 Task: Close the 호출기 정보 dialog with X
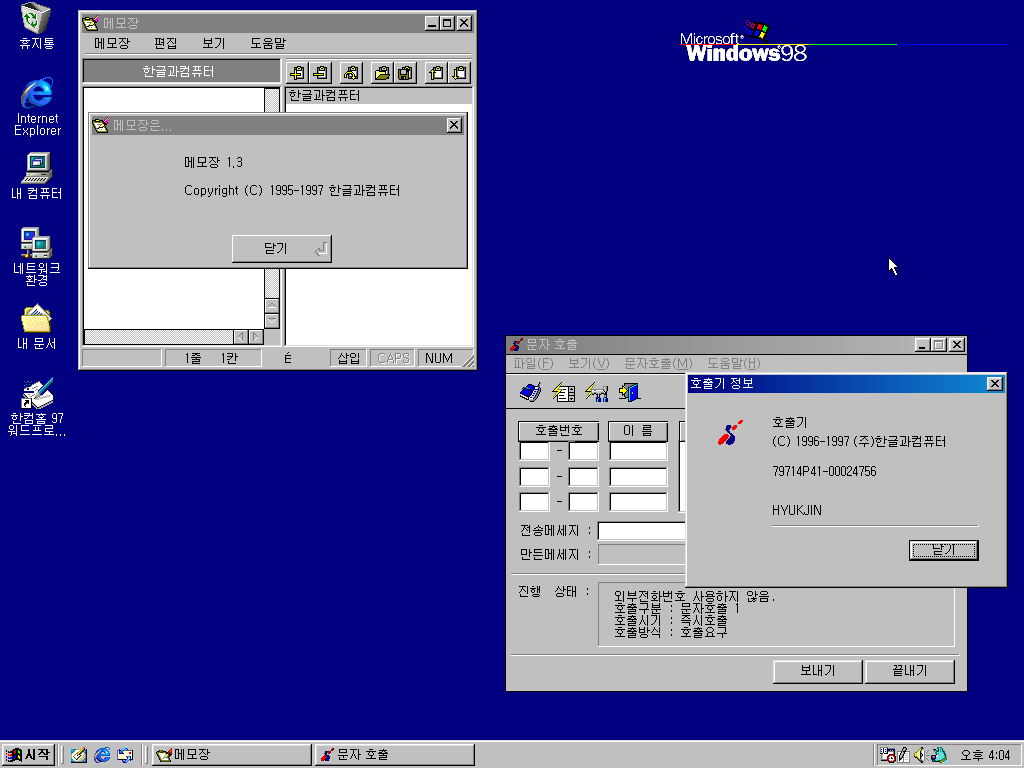pyautogui.click(x=994, y=383)
